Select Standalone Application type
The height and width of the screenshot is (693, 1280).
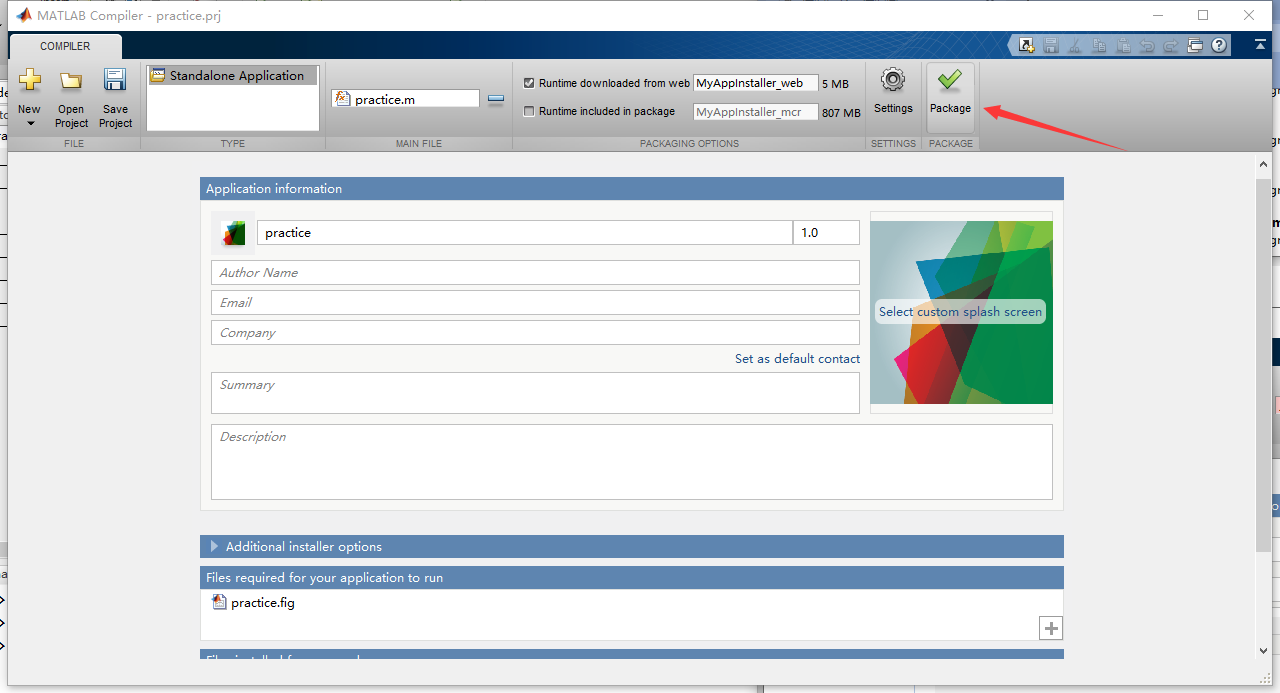pyautogui.click(x=232, y=75)
